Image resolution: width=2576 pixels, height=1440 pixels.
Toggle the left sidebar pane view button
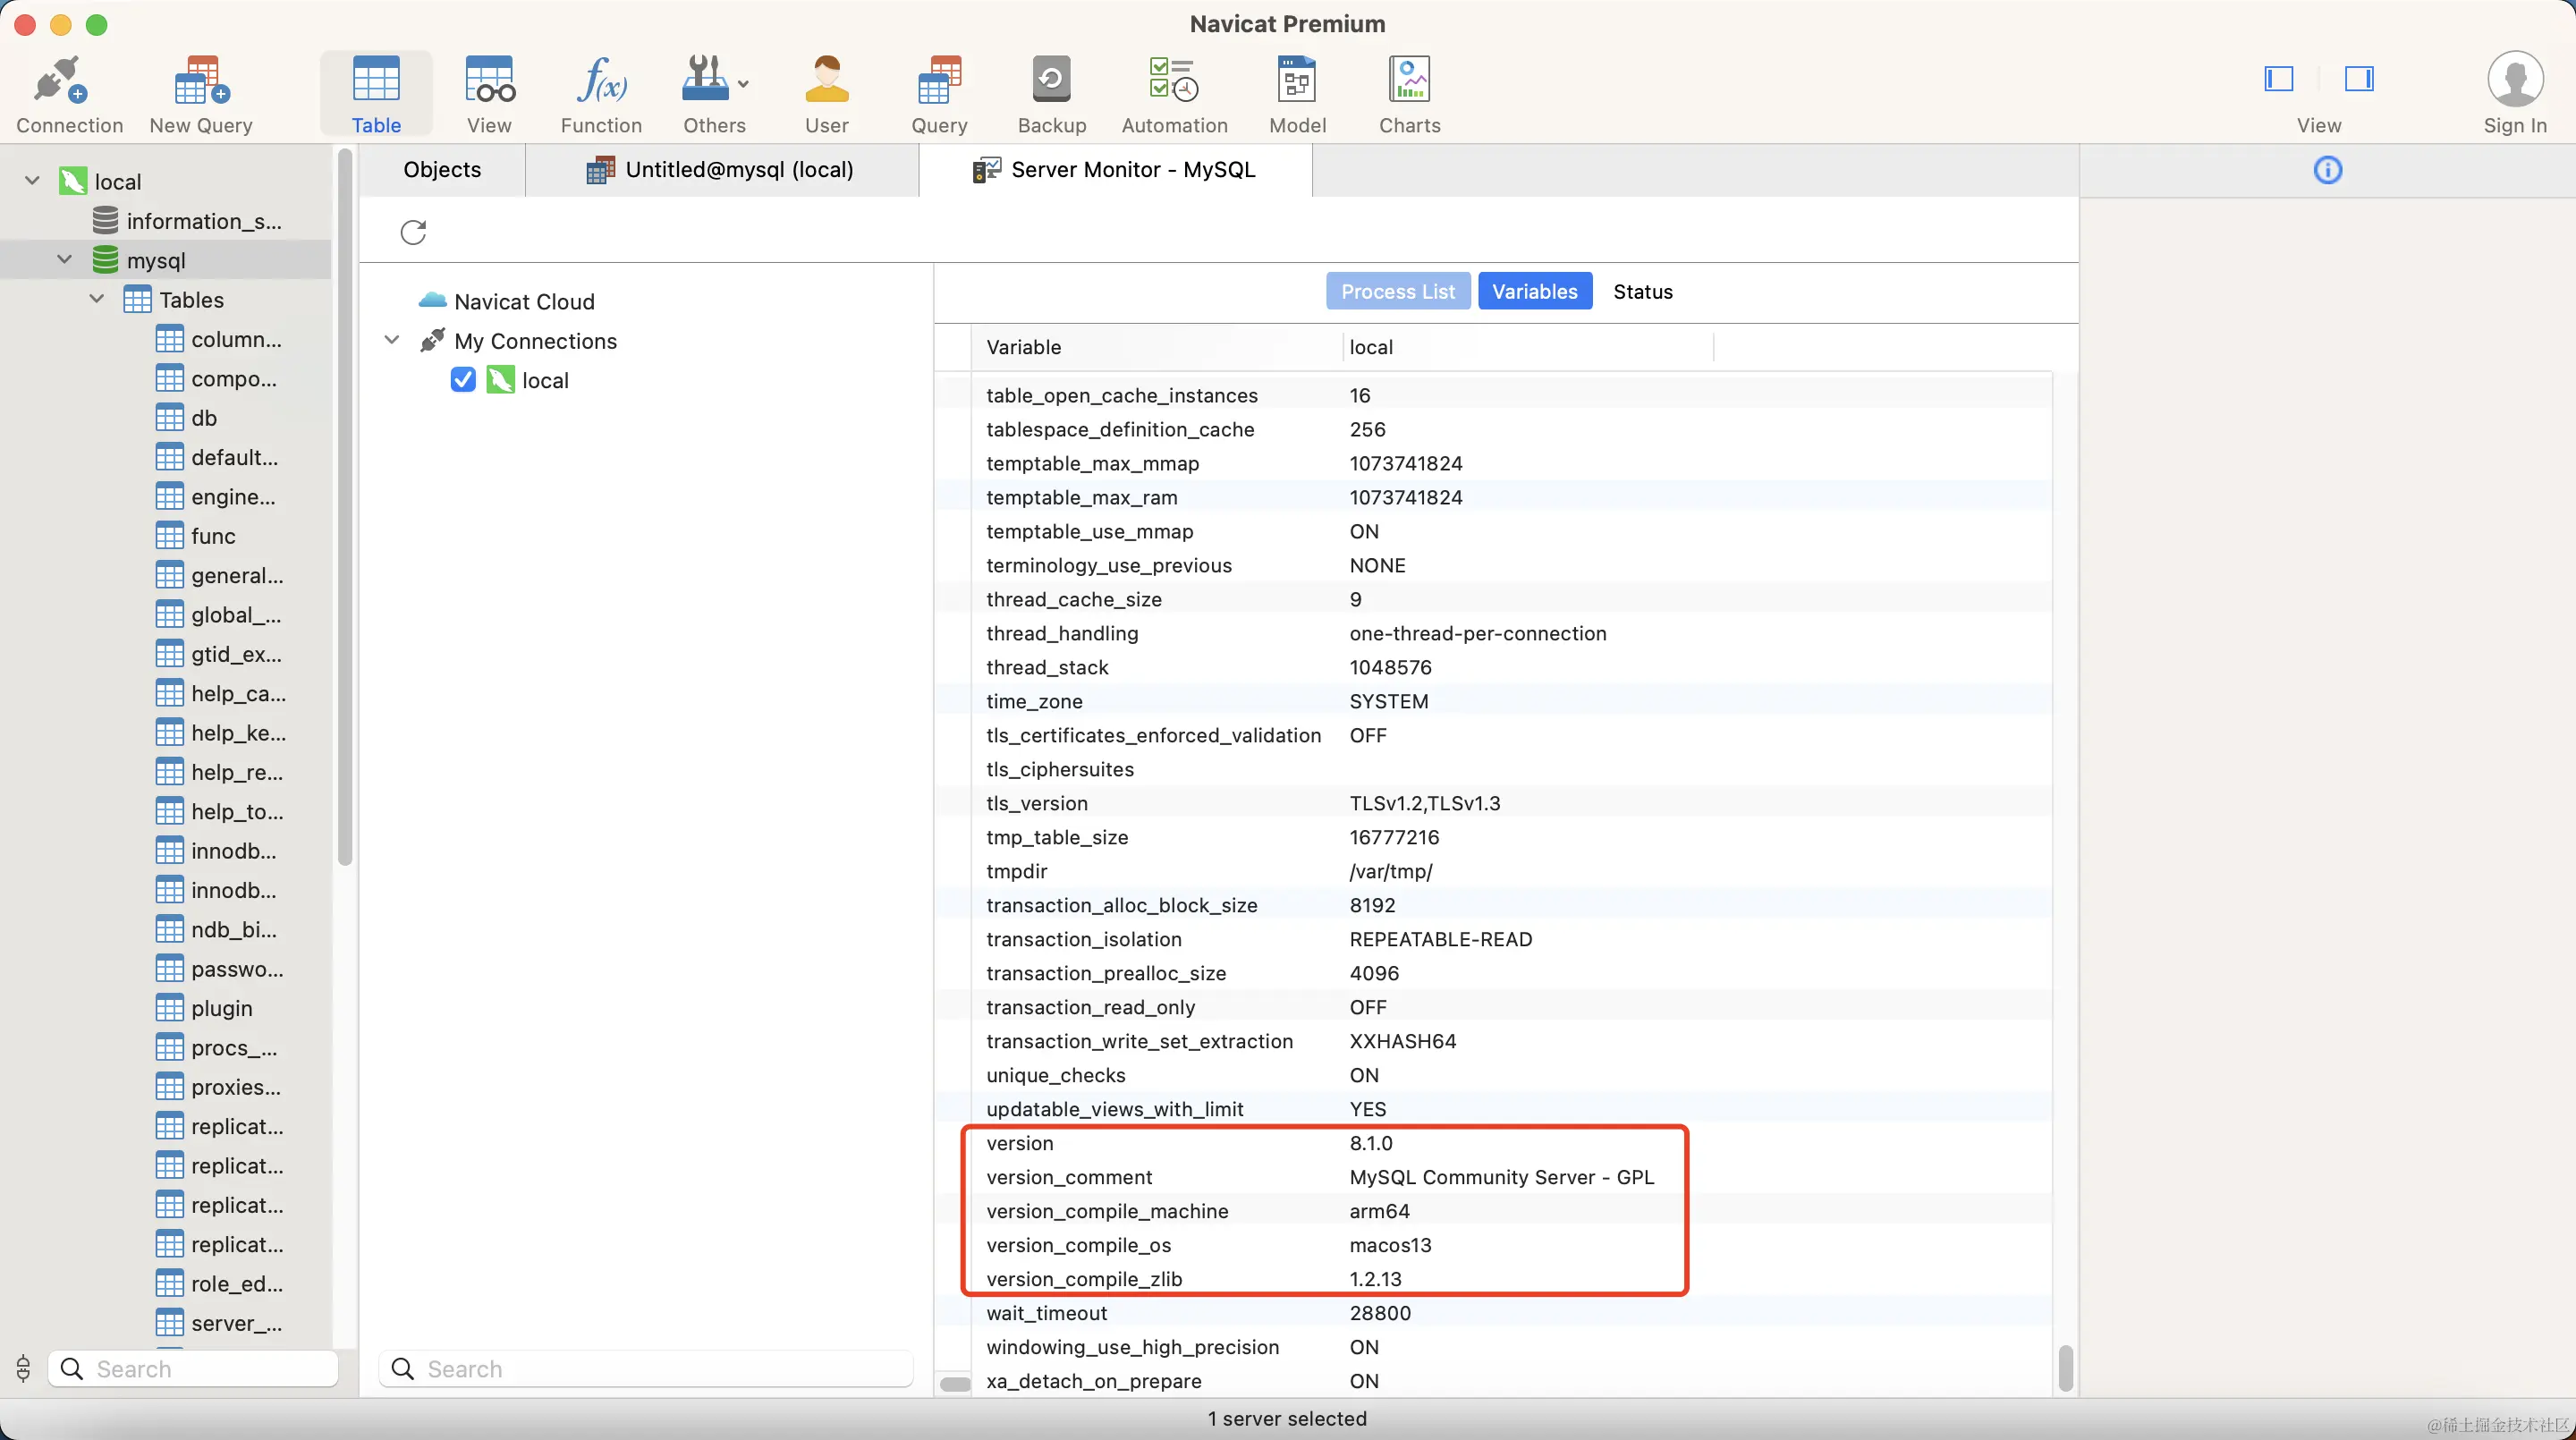click(2278, 78)
